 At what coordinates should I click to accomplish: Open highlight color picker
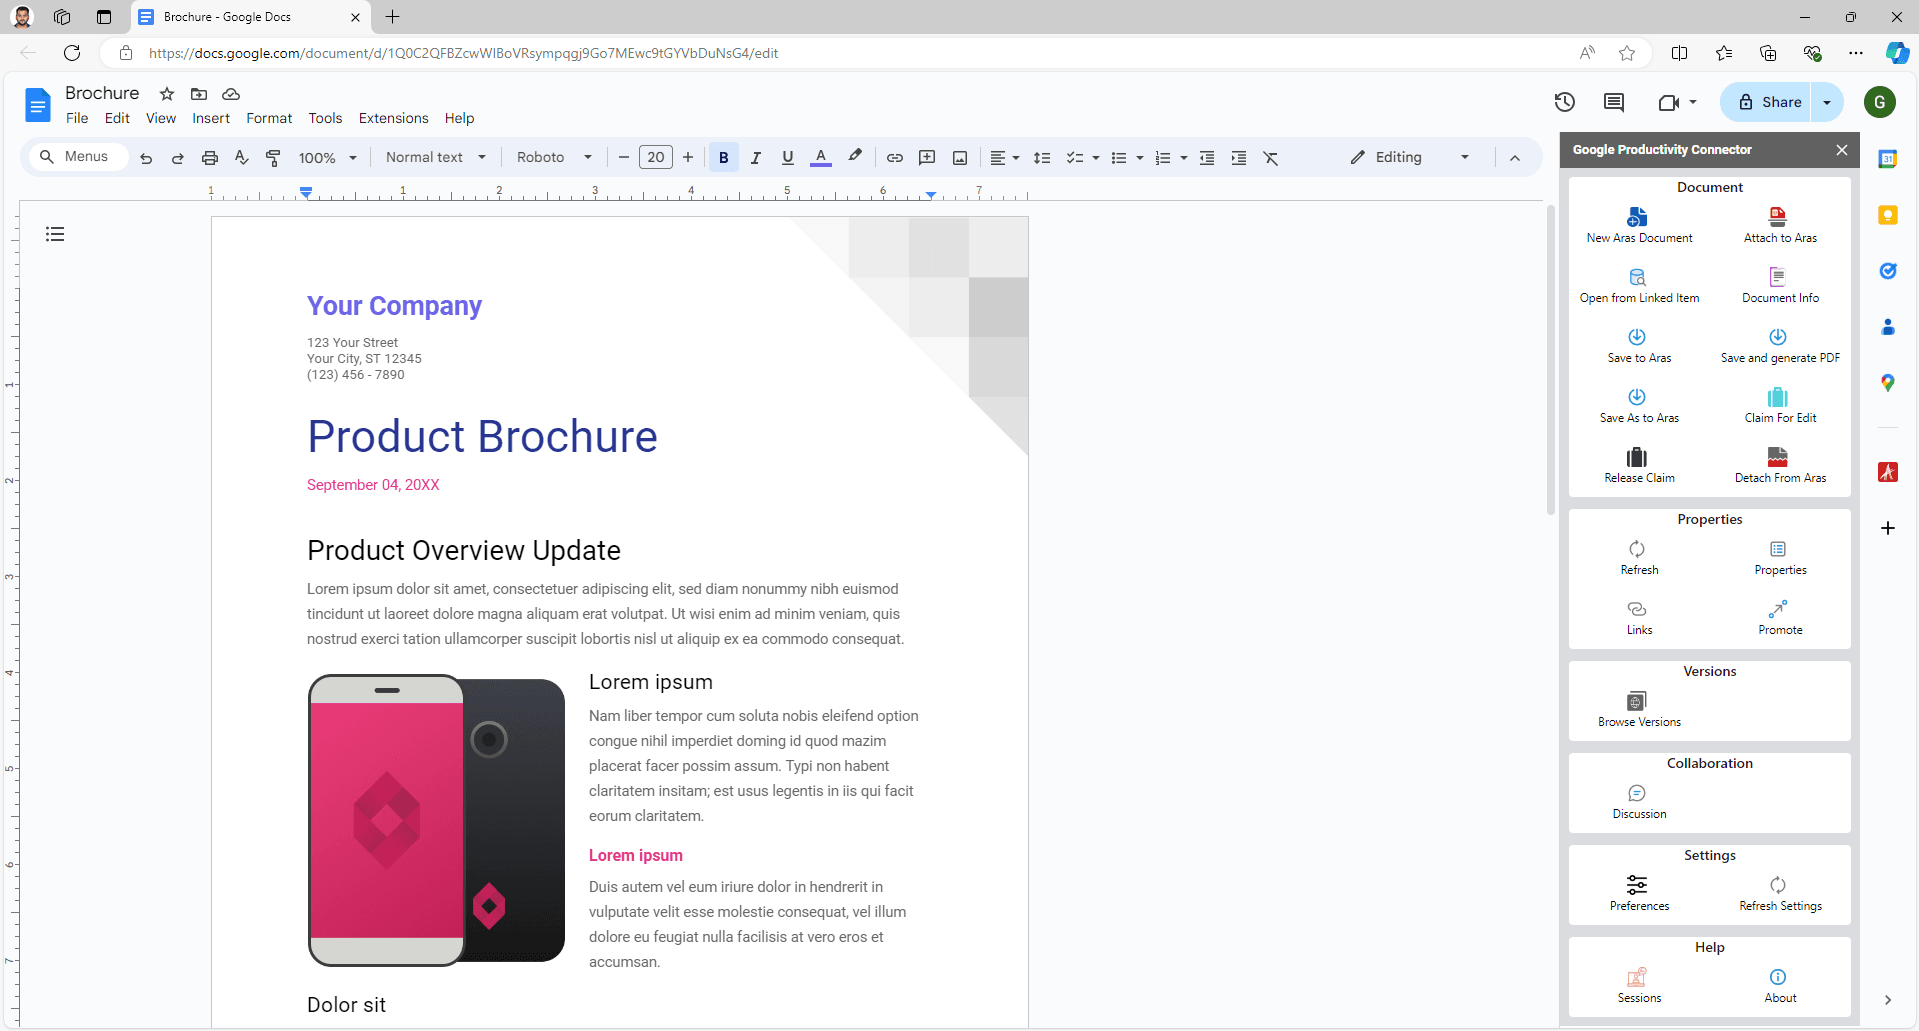[x=855, y=158]
